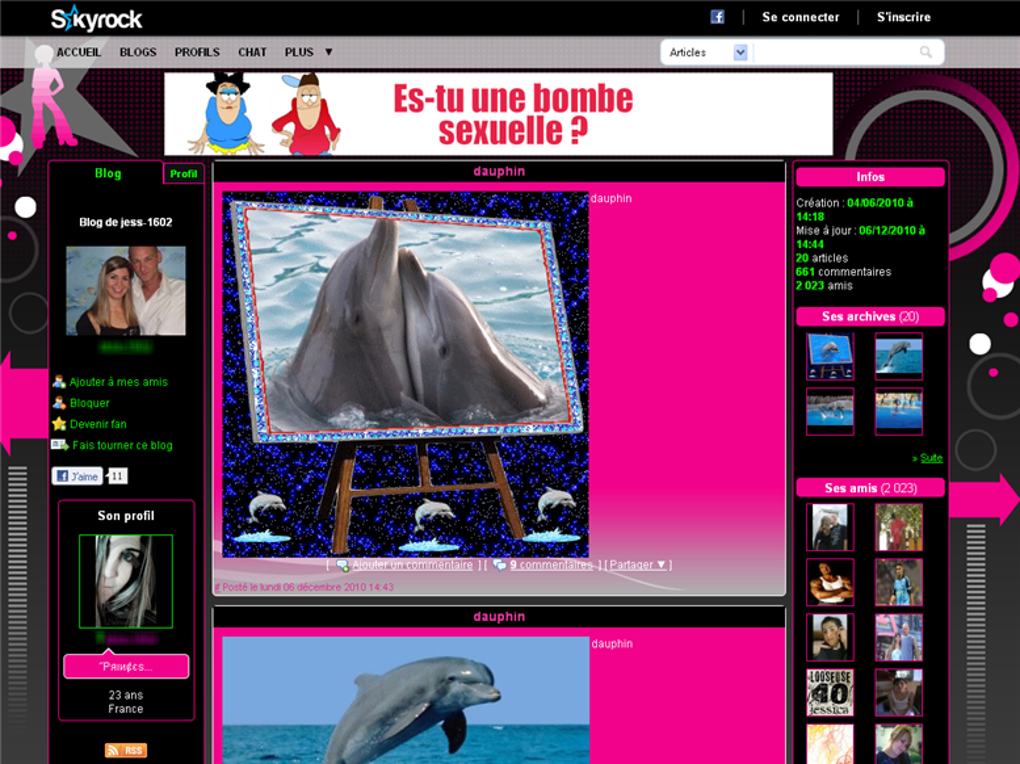This screenshot has width=1020, height=764.
Task: Click the S'inscrire link
Action: pyautogui.click(x=903, y=17)
